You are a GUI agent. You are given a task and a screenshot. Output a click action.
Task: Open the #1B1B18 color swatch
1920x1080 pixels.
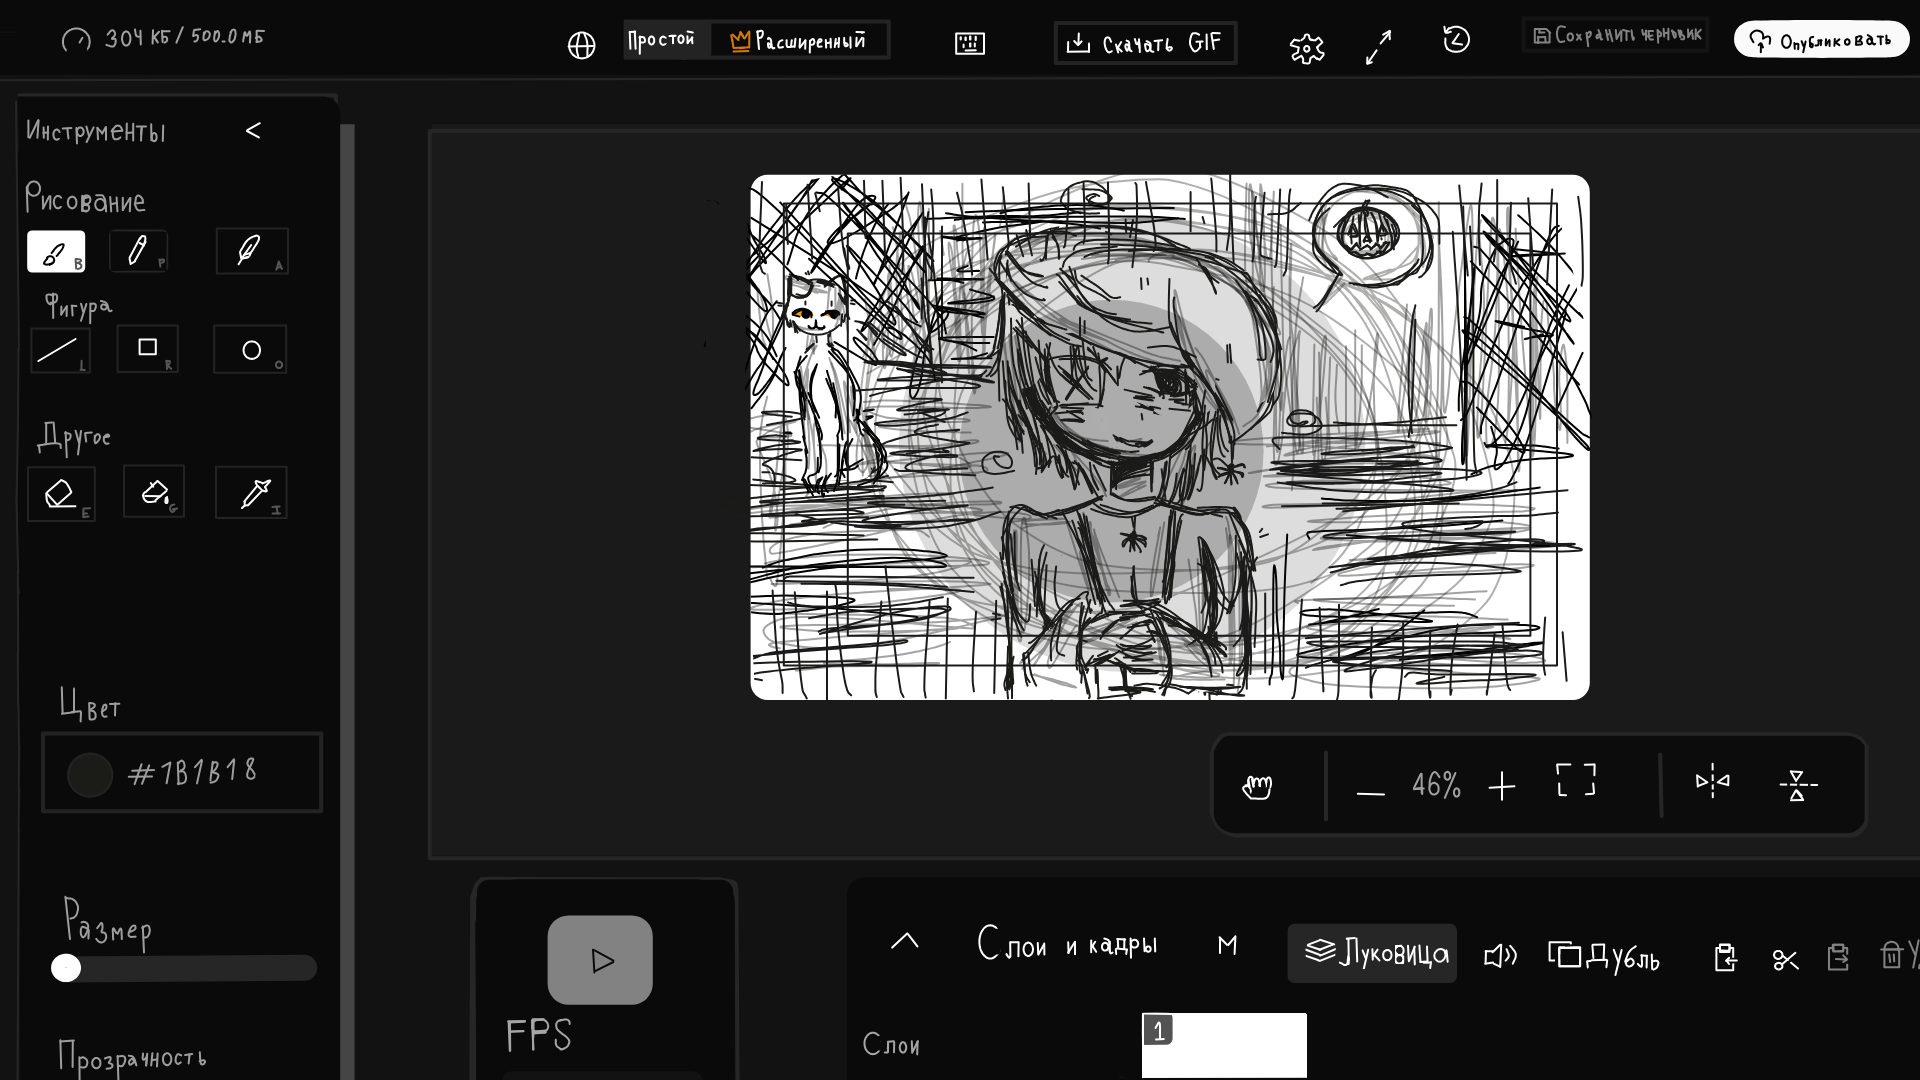click(90, 775)
